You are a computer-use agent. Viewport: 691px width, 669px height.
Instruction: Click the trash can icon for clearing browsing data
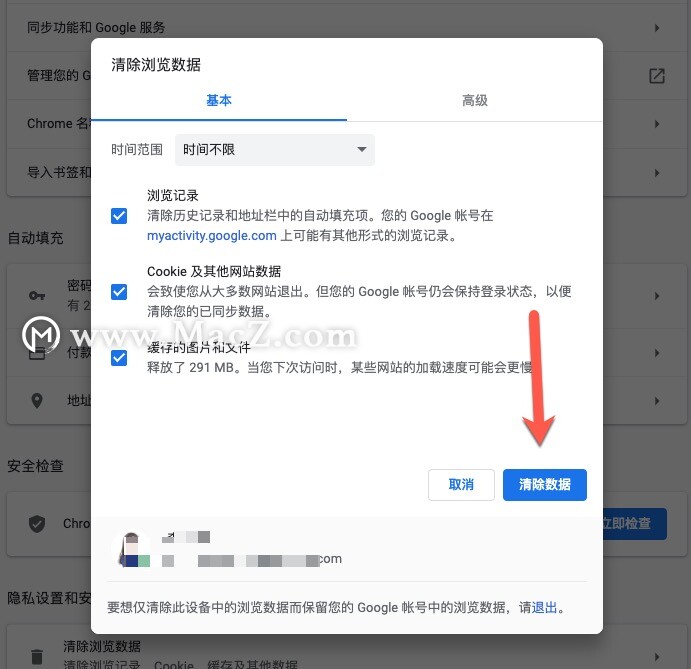pos(37,657)
